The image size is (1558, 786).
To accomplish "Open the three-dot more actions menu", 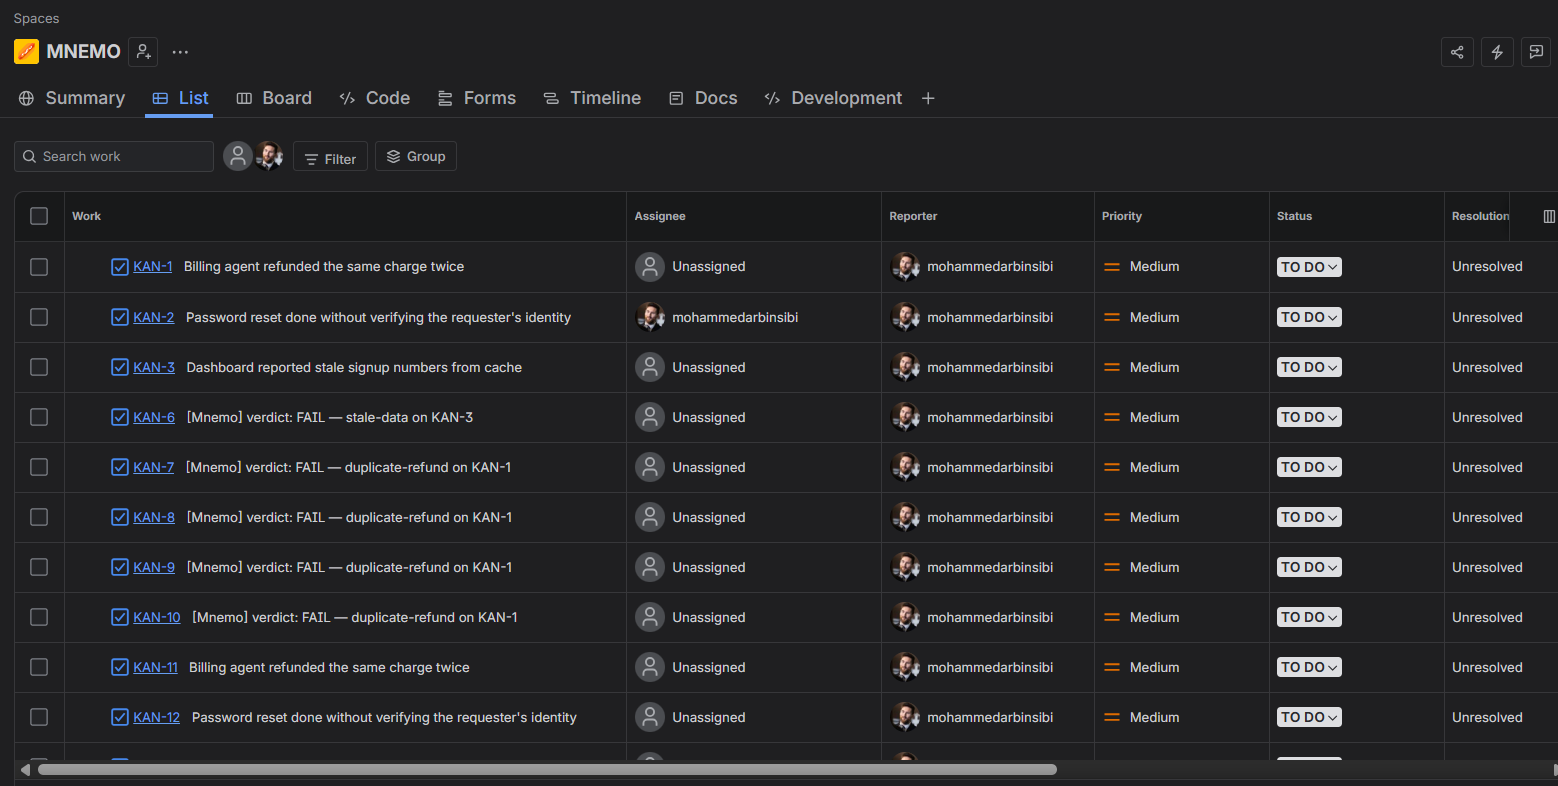I will tap(180, 52).
